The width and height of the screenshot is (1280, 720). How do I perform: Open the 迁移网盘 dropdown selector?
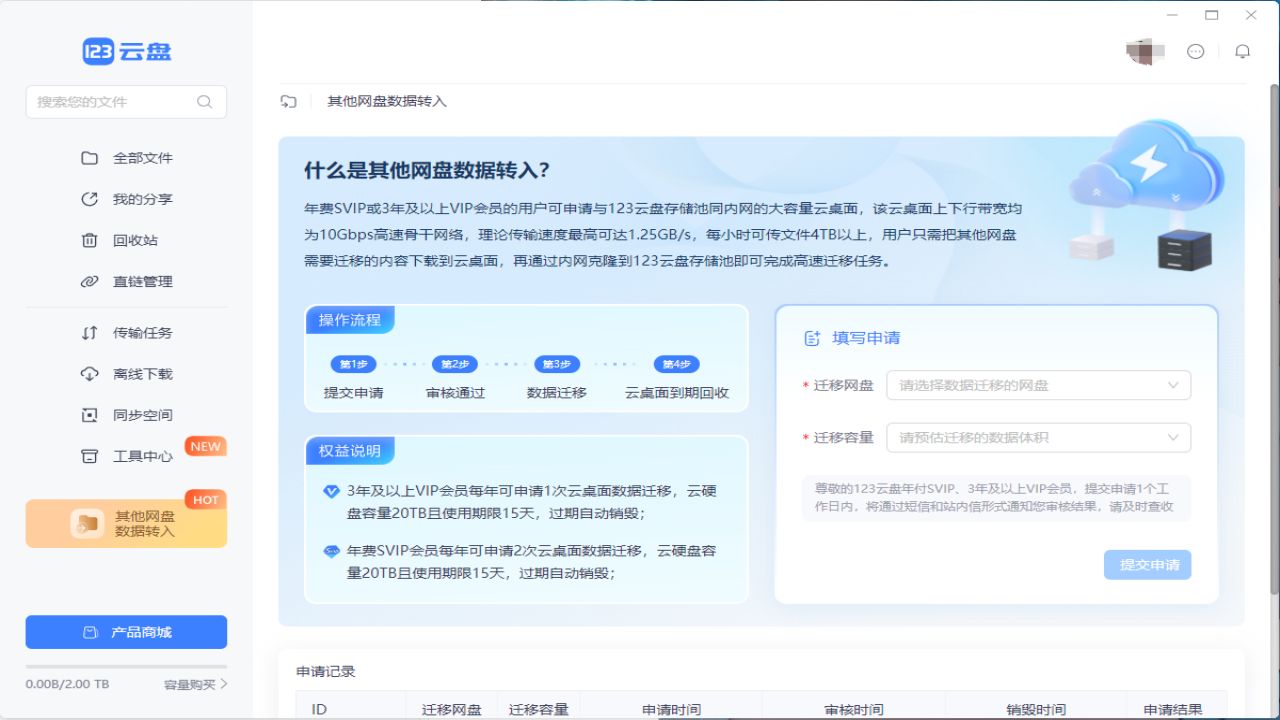coord(1038,385)
